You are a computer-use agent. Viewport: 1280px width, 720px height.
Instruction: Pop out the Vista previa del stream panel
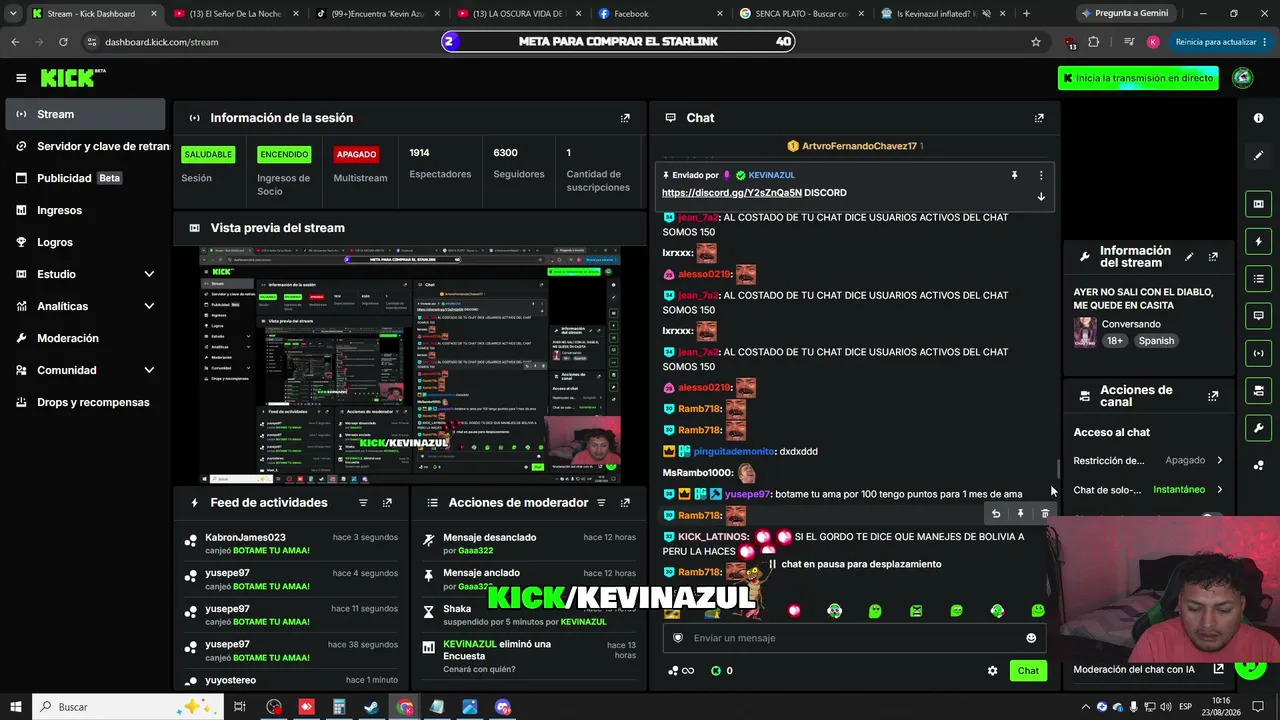click(625, 228)
